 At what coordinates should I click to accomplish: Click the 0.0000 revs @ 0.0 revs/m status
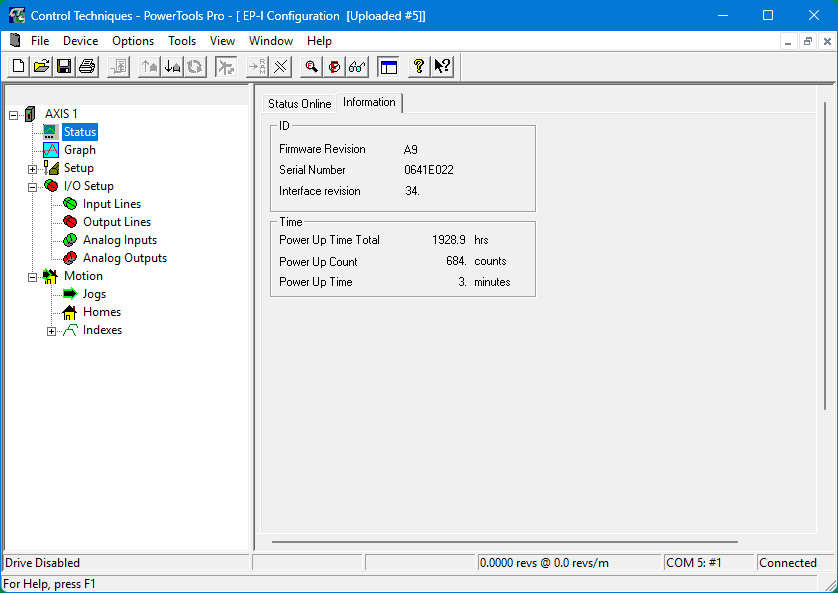pyautogui.click(x=544, y=563)
